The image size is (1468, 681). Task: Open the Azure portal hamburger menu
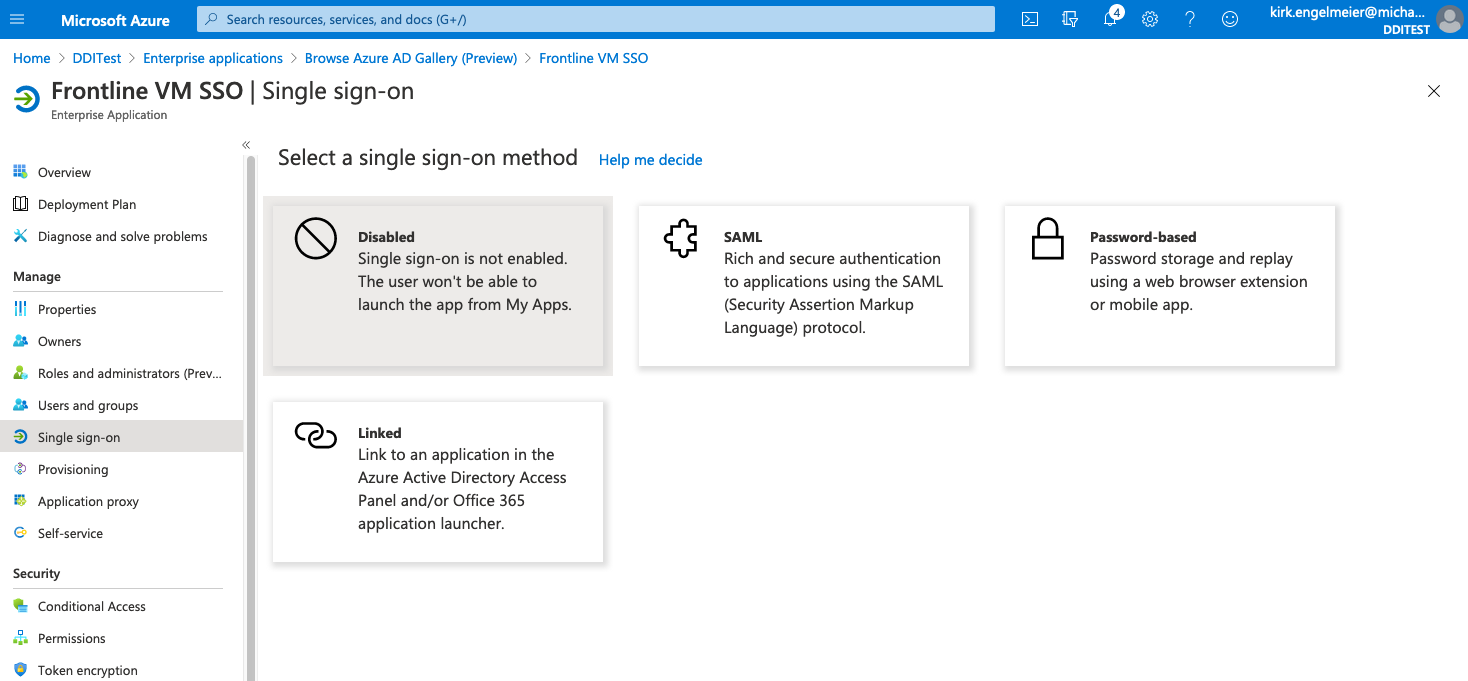(17, 19)
